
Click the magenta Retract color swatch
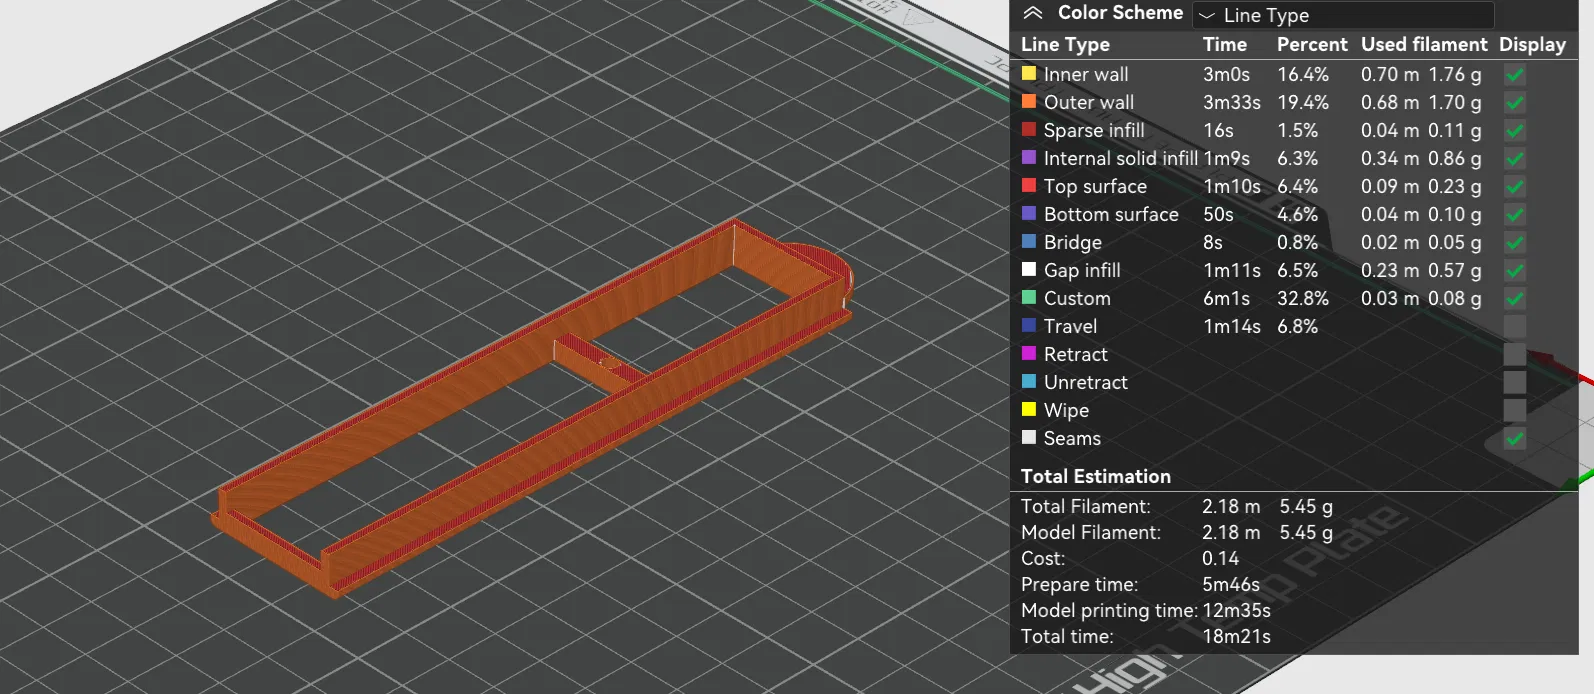pos(1029,353)
